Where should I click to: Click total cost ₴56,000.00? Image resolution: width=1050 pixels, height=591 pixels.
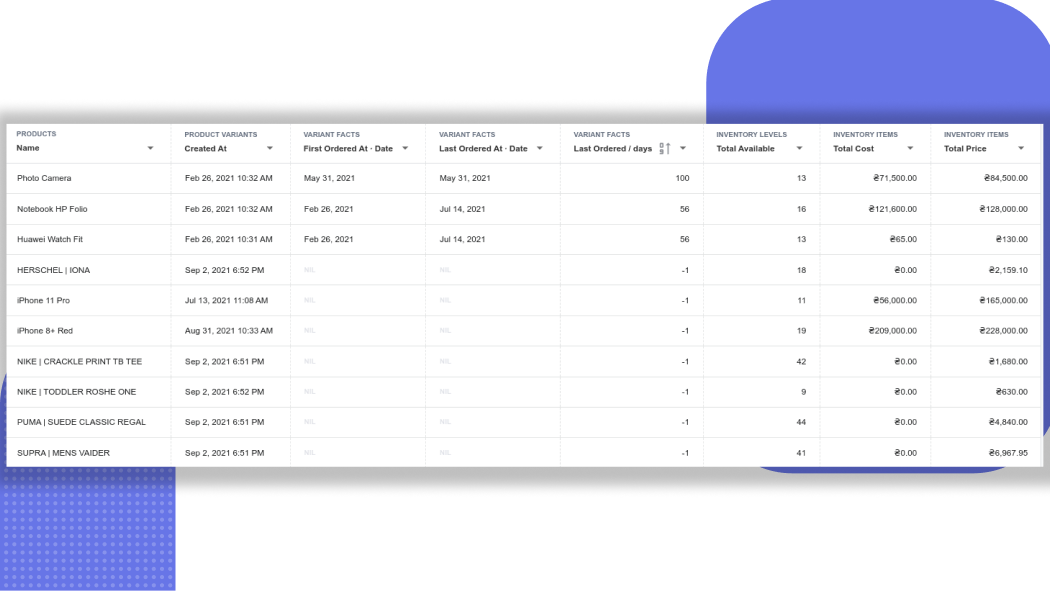tap(895, 301)
